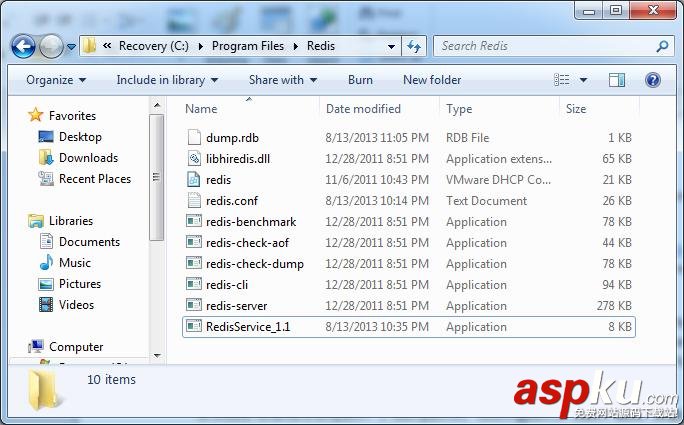The width and height of the screenshot is (684, 425).
Task: Open Computer in navigation pane
Action: 76,347
